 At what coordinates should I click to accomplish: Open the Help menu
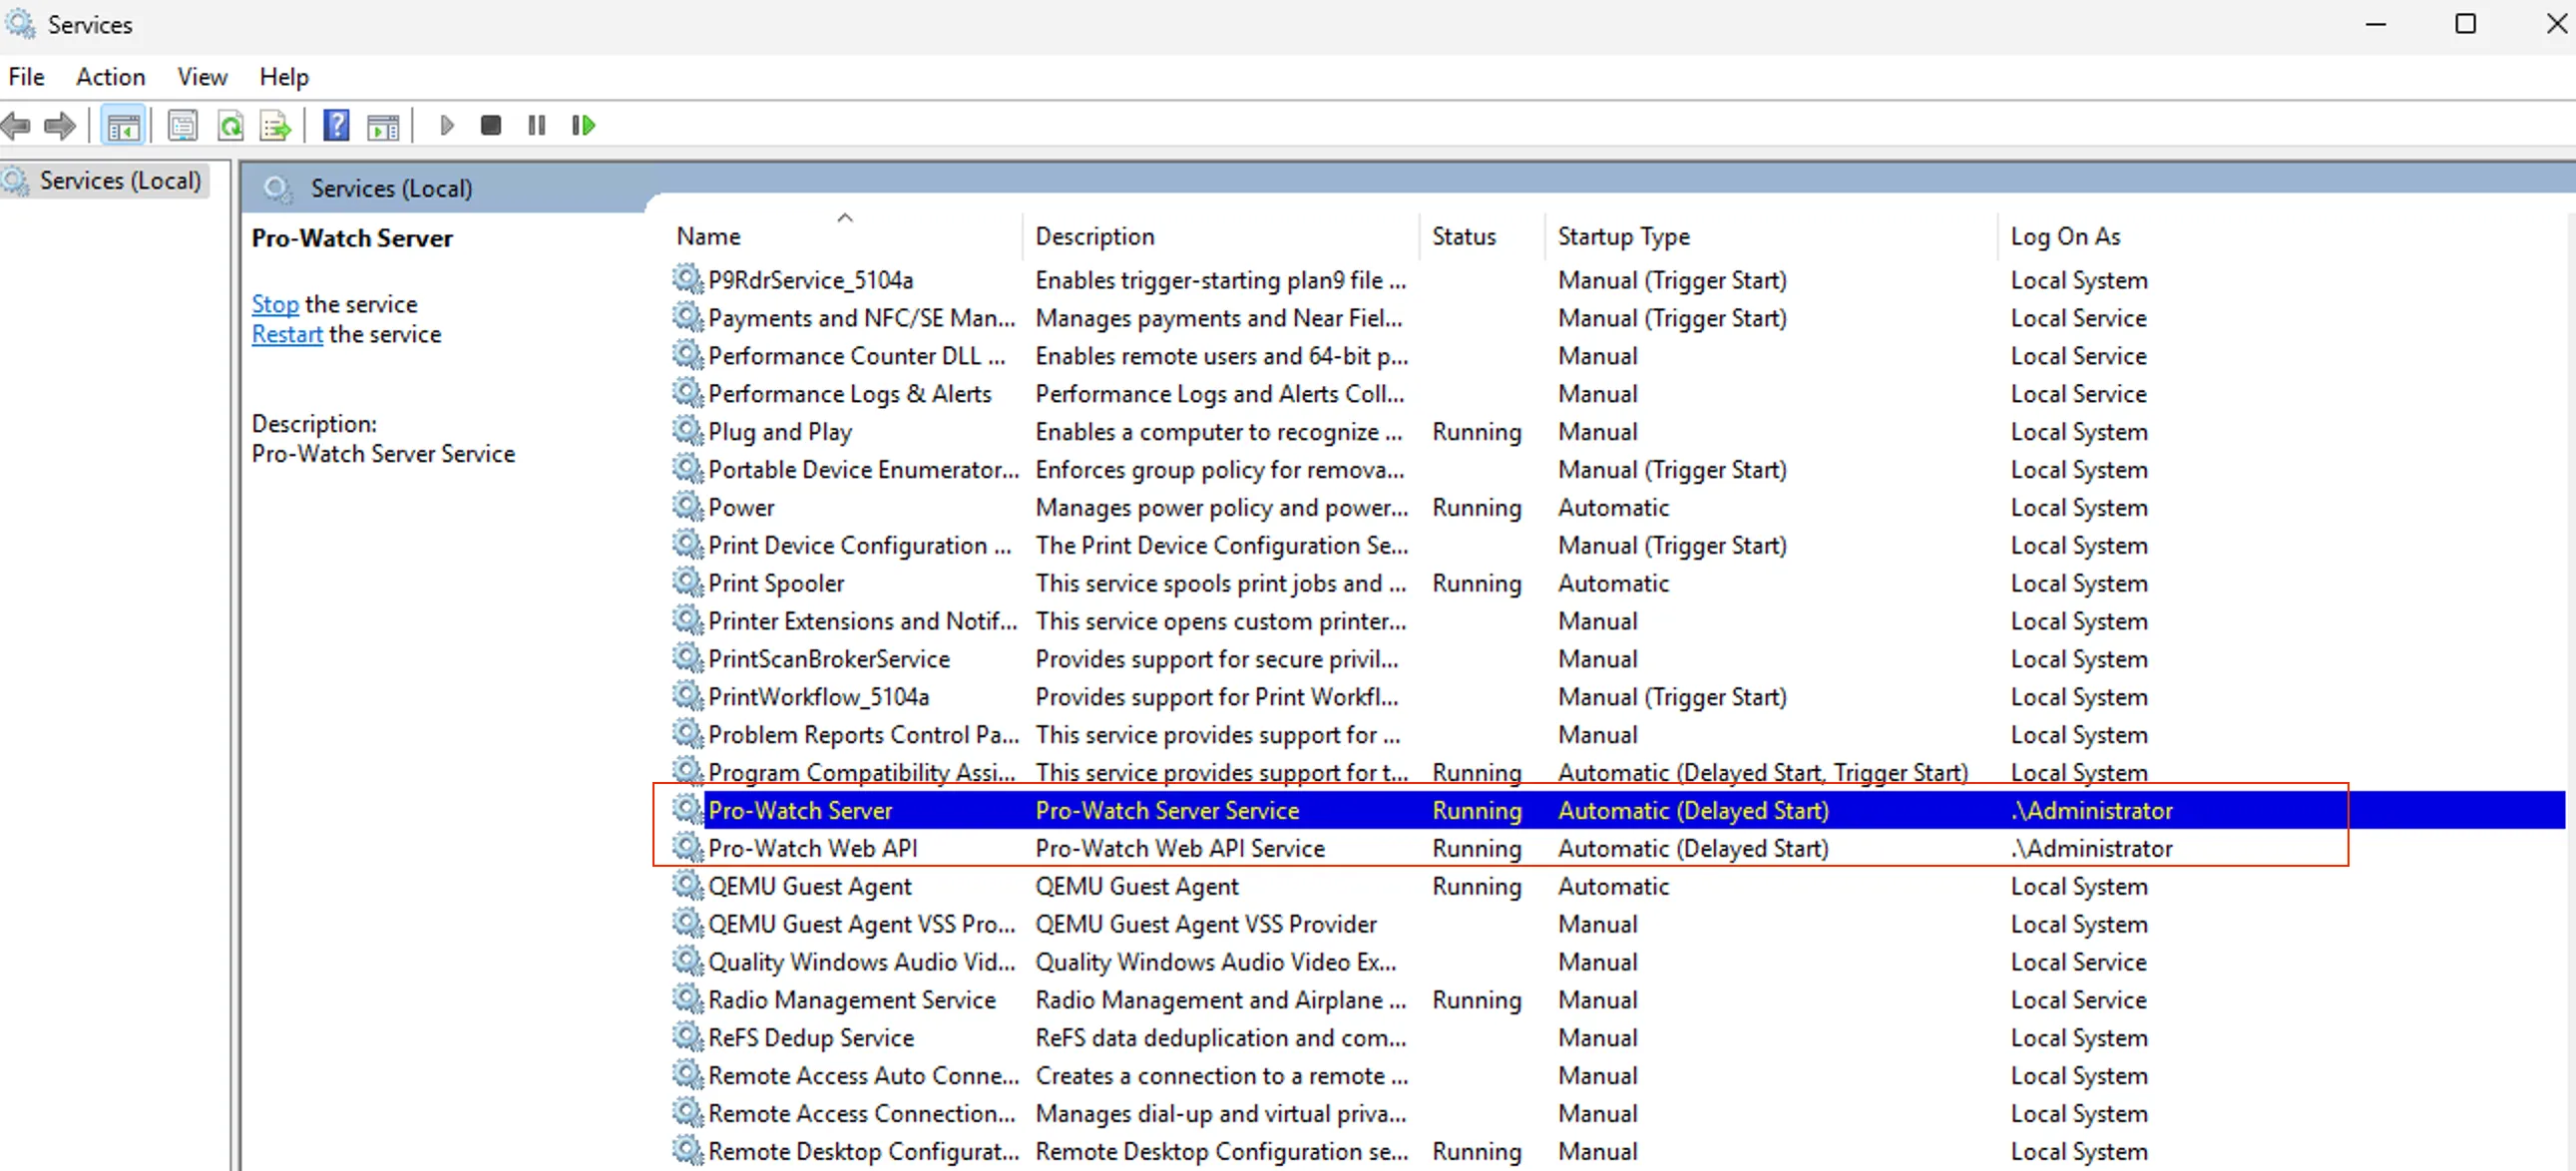pos(284,77)
